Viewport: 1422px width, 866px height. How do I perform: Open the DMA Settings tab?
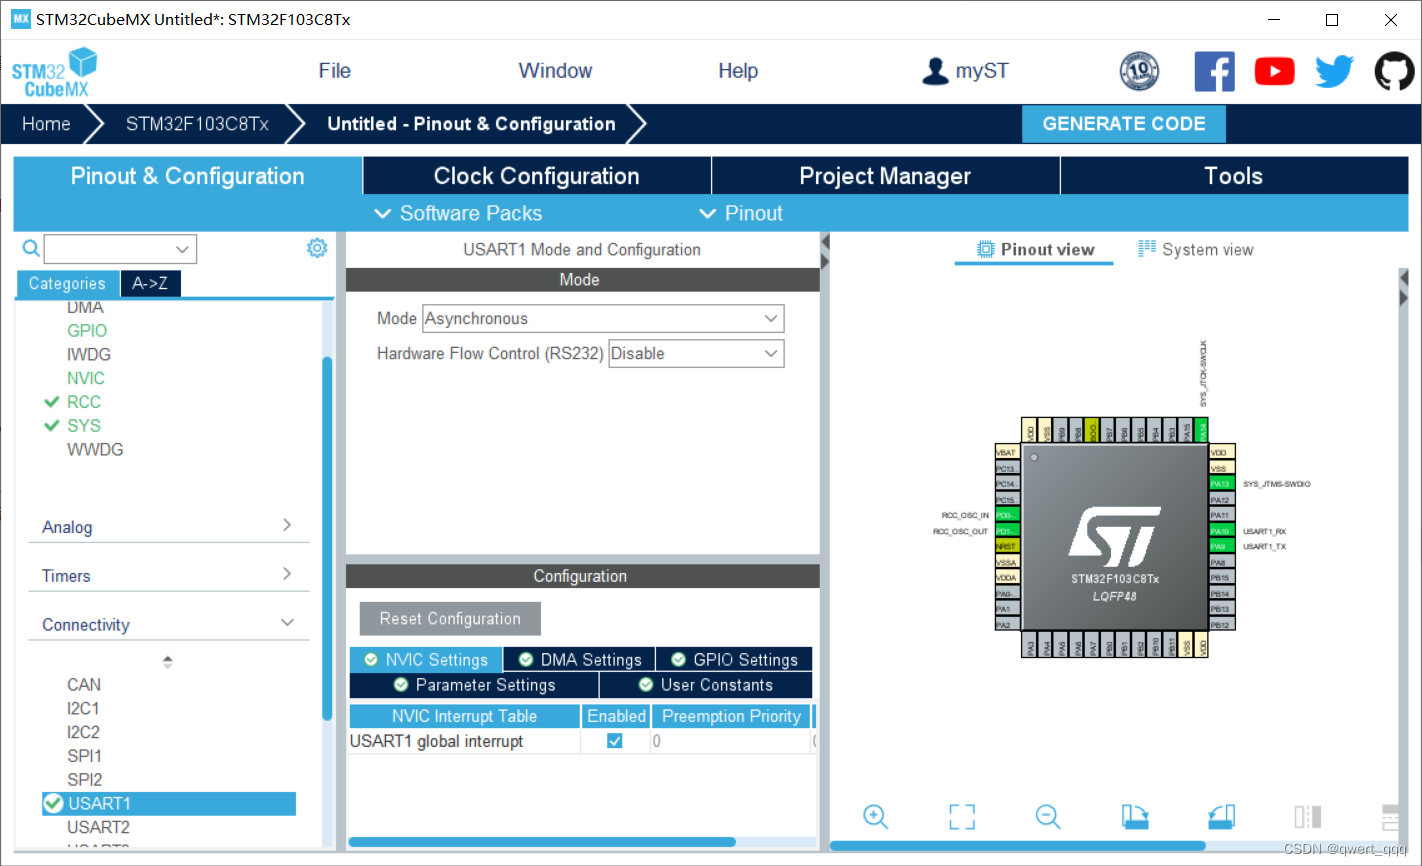580,660
